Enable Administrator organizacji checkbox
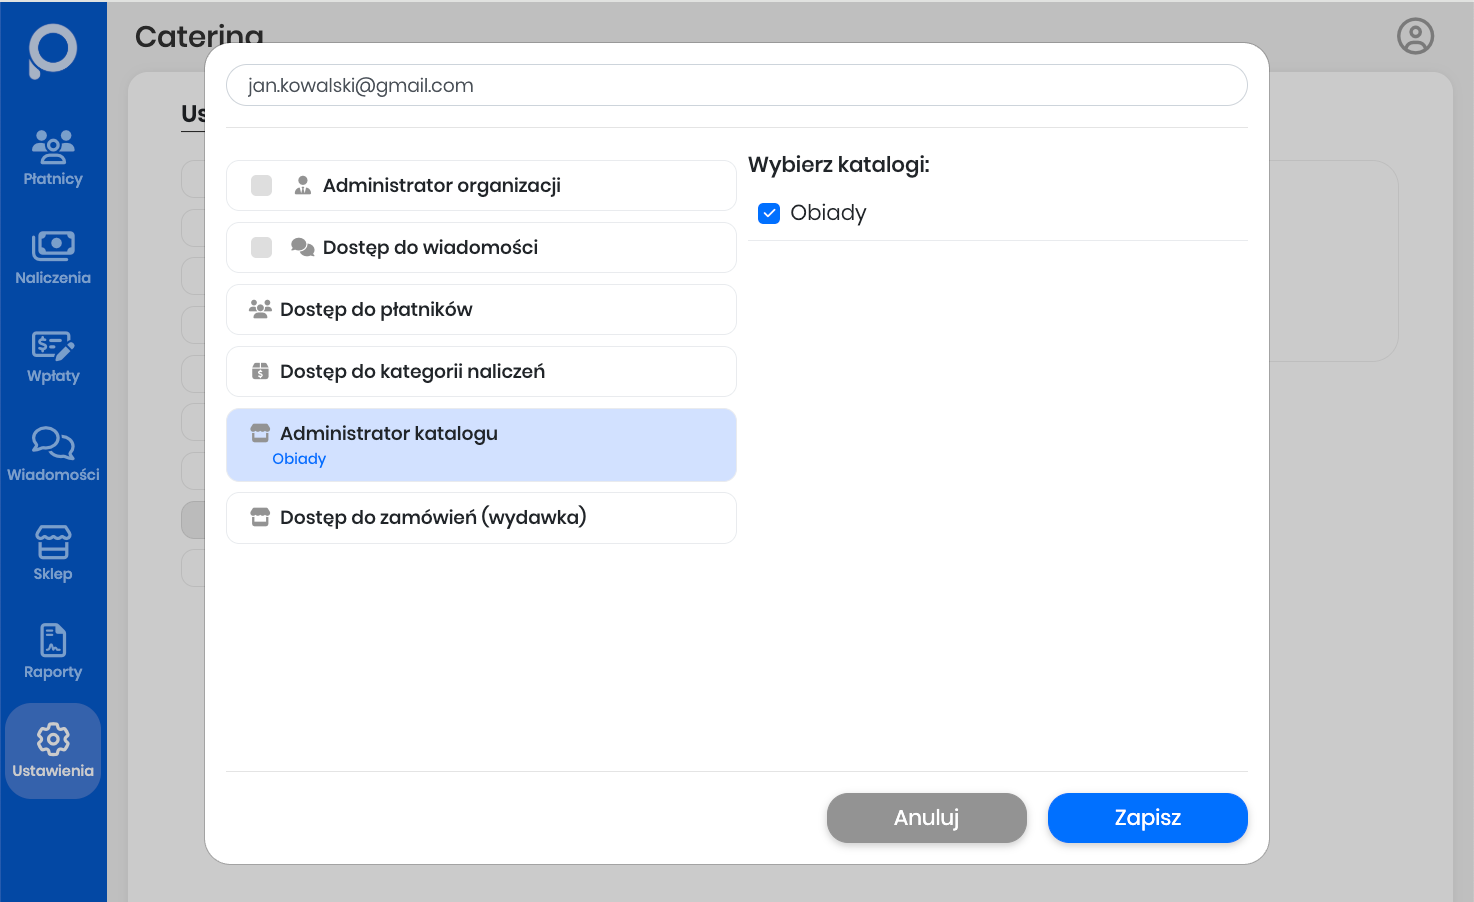 pos(262,186)
